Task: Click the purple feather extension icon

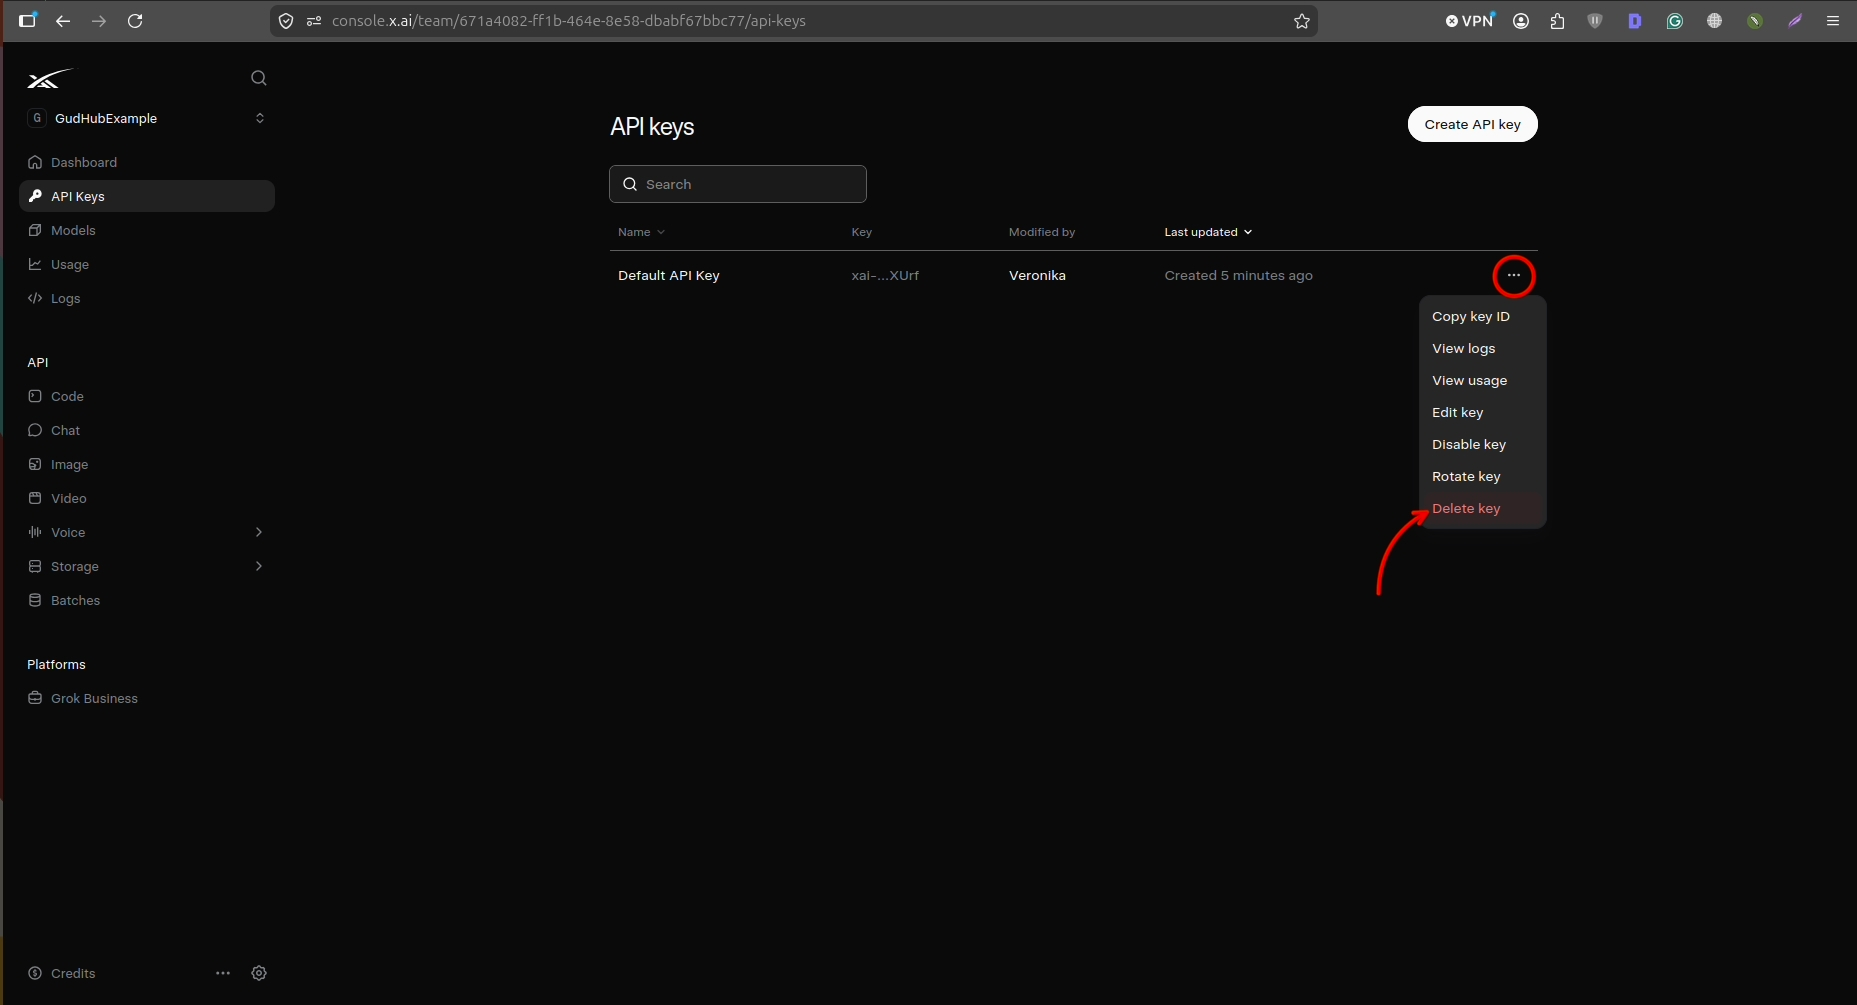Action: click(x=1795, y=21)
